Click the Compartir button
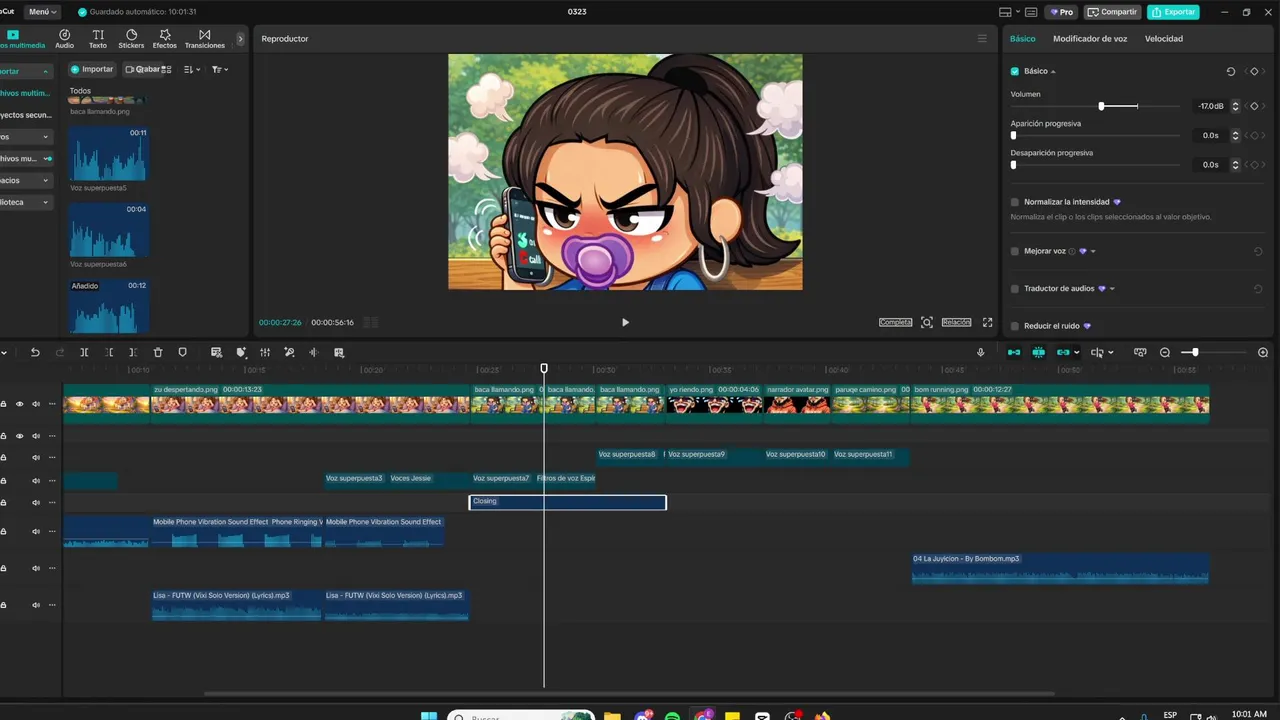The image size is (1280, 720). coord(1112,12)
